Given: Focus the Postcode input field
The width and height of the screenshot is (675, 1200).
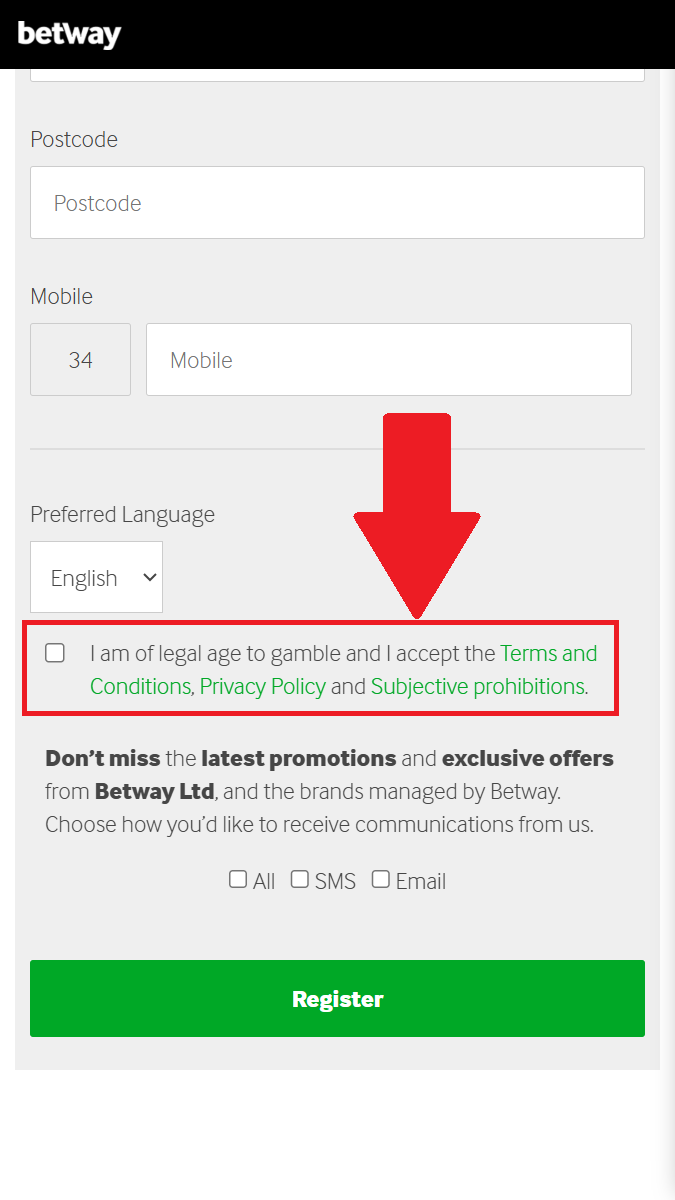Looking at the screenshot, I should (x=337, y=203).
